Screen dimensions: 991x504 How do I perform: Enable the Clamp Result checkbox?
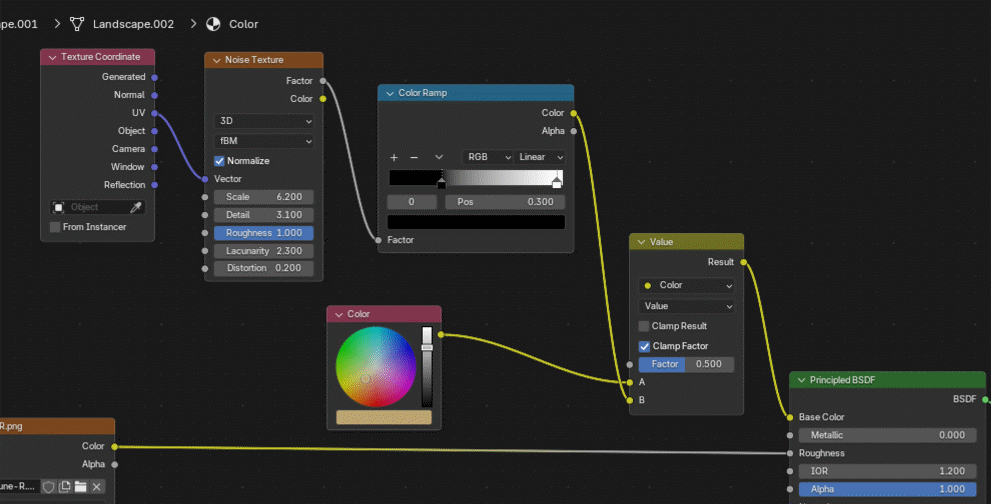(x=643, y=326)
